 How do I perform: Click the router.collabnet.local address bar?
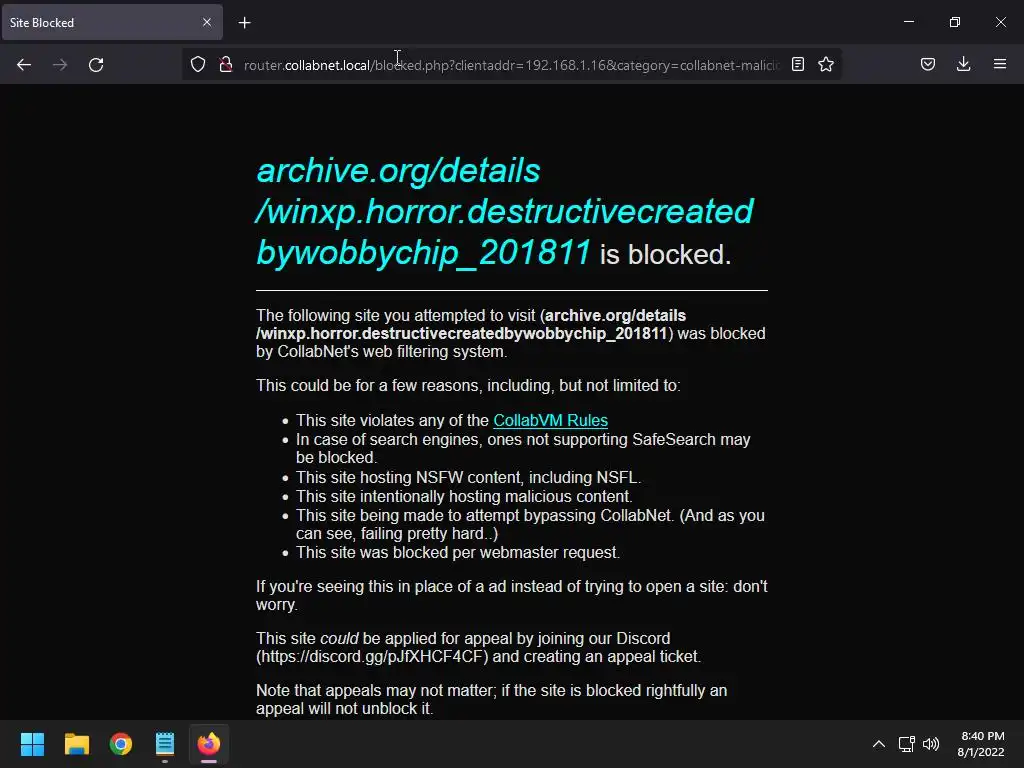click(x=511, y=65)
